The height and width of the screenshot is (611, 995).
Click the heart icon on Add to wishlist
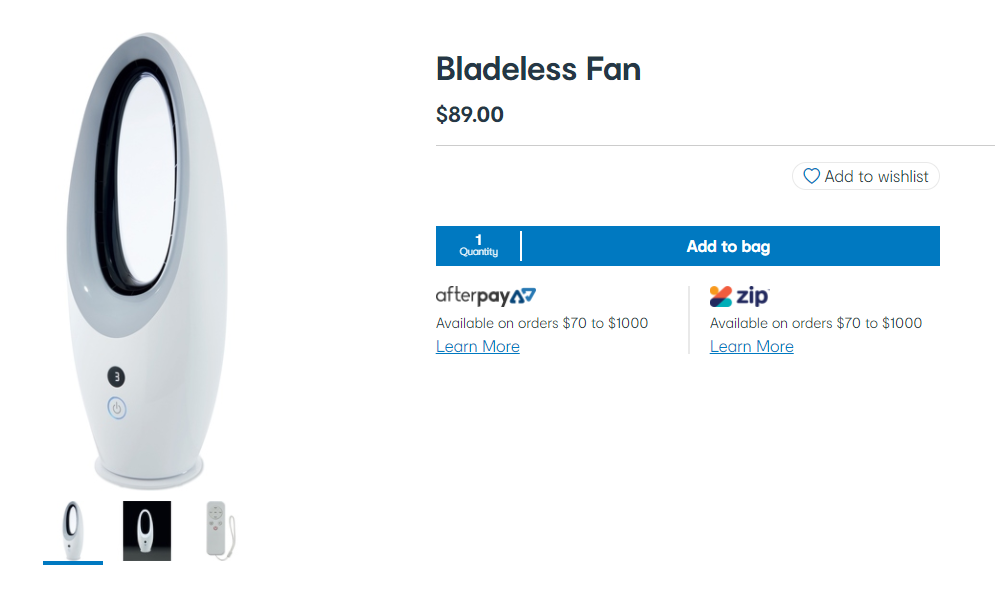(x=812, y=176)
